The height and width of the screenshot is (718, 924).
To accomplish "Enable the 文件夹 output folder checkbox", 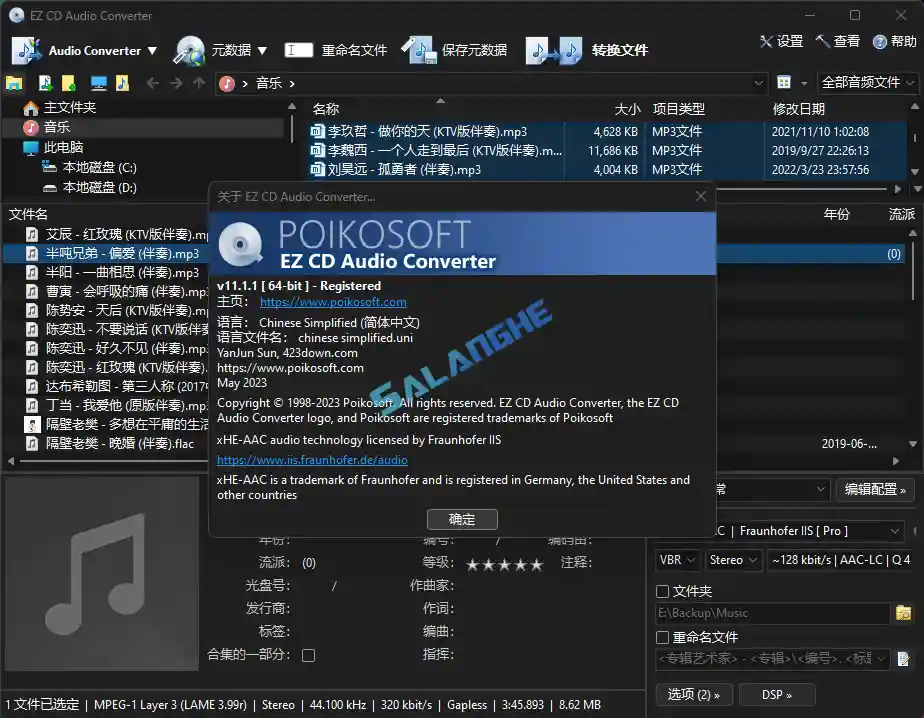I will pyautogui.click(x=662, y=592).
